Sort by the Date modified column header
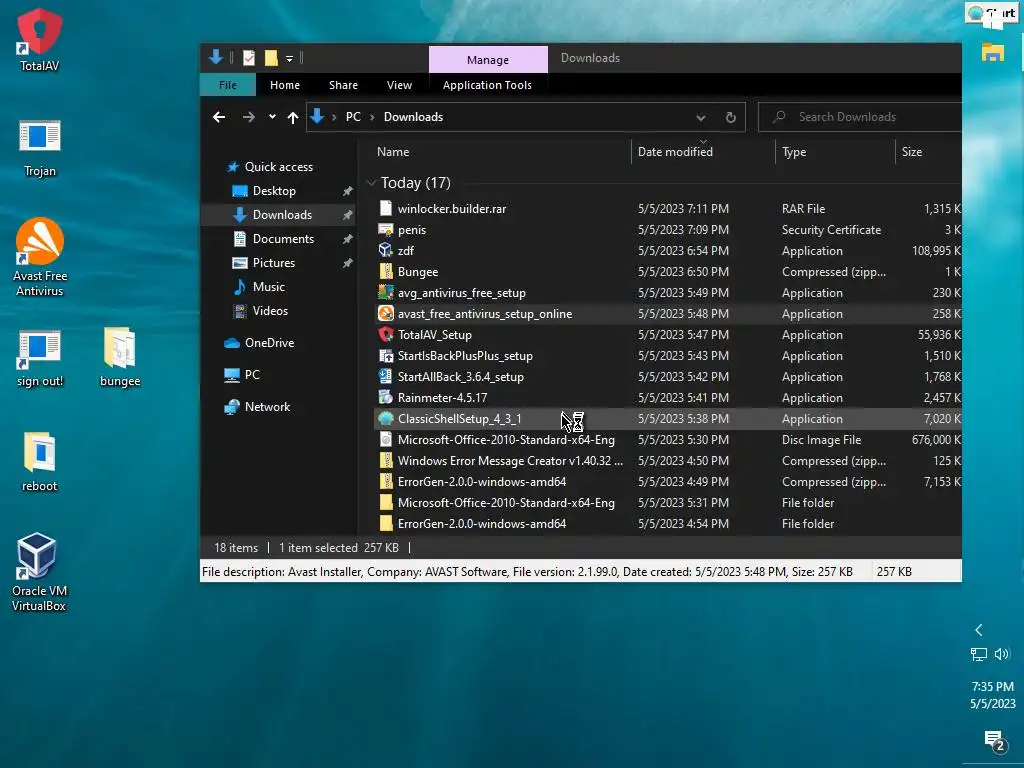The image size is (1024, 768). pos(675,152)
